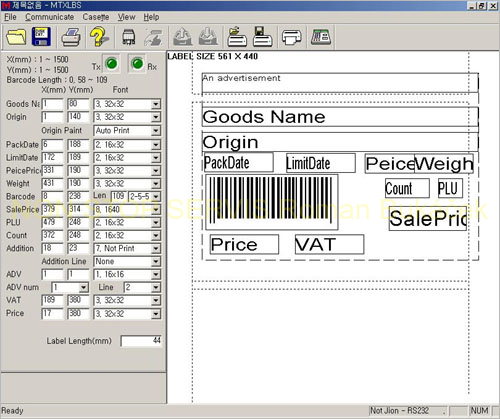This screenshot has height=419, width=500.
Task: Open the Communicate menu
Action: 50,17
